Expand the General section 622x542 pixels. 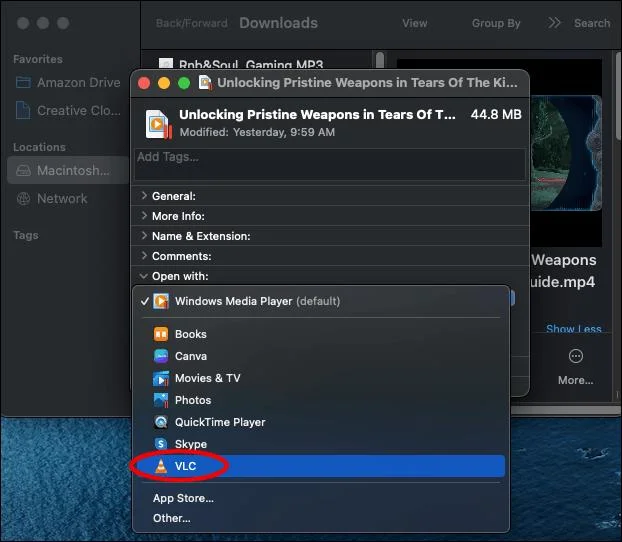tap(144, 196)
